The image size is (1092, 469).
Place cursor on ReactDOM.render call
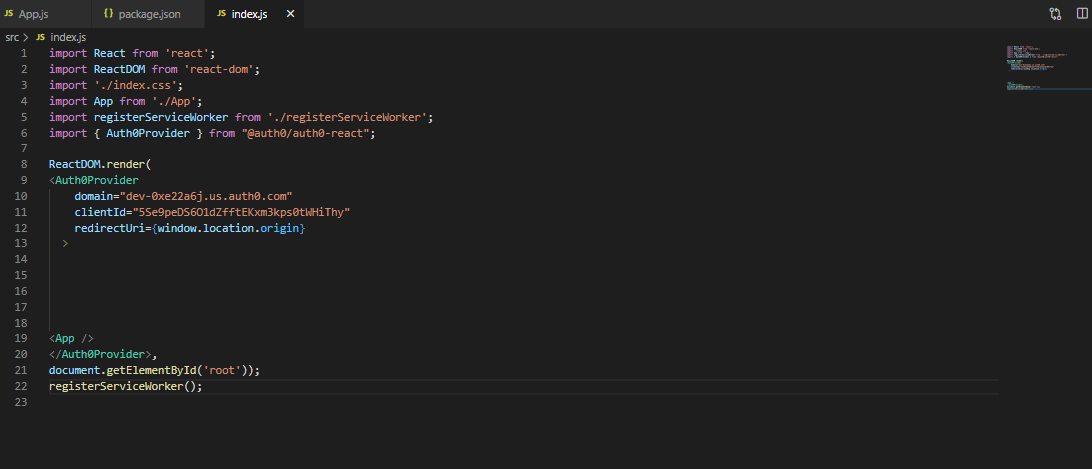pos(98,164)
